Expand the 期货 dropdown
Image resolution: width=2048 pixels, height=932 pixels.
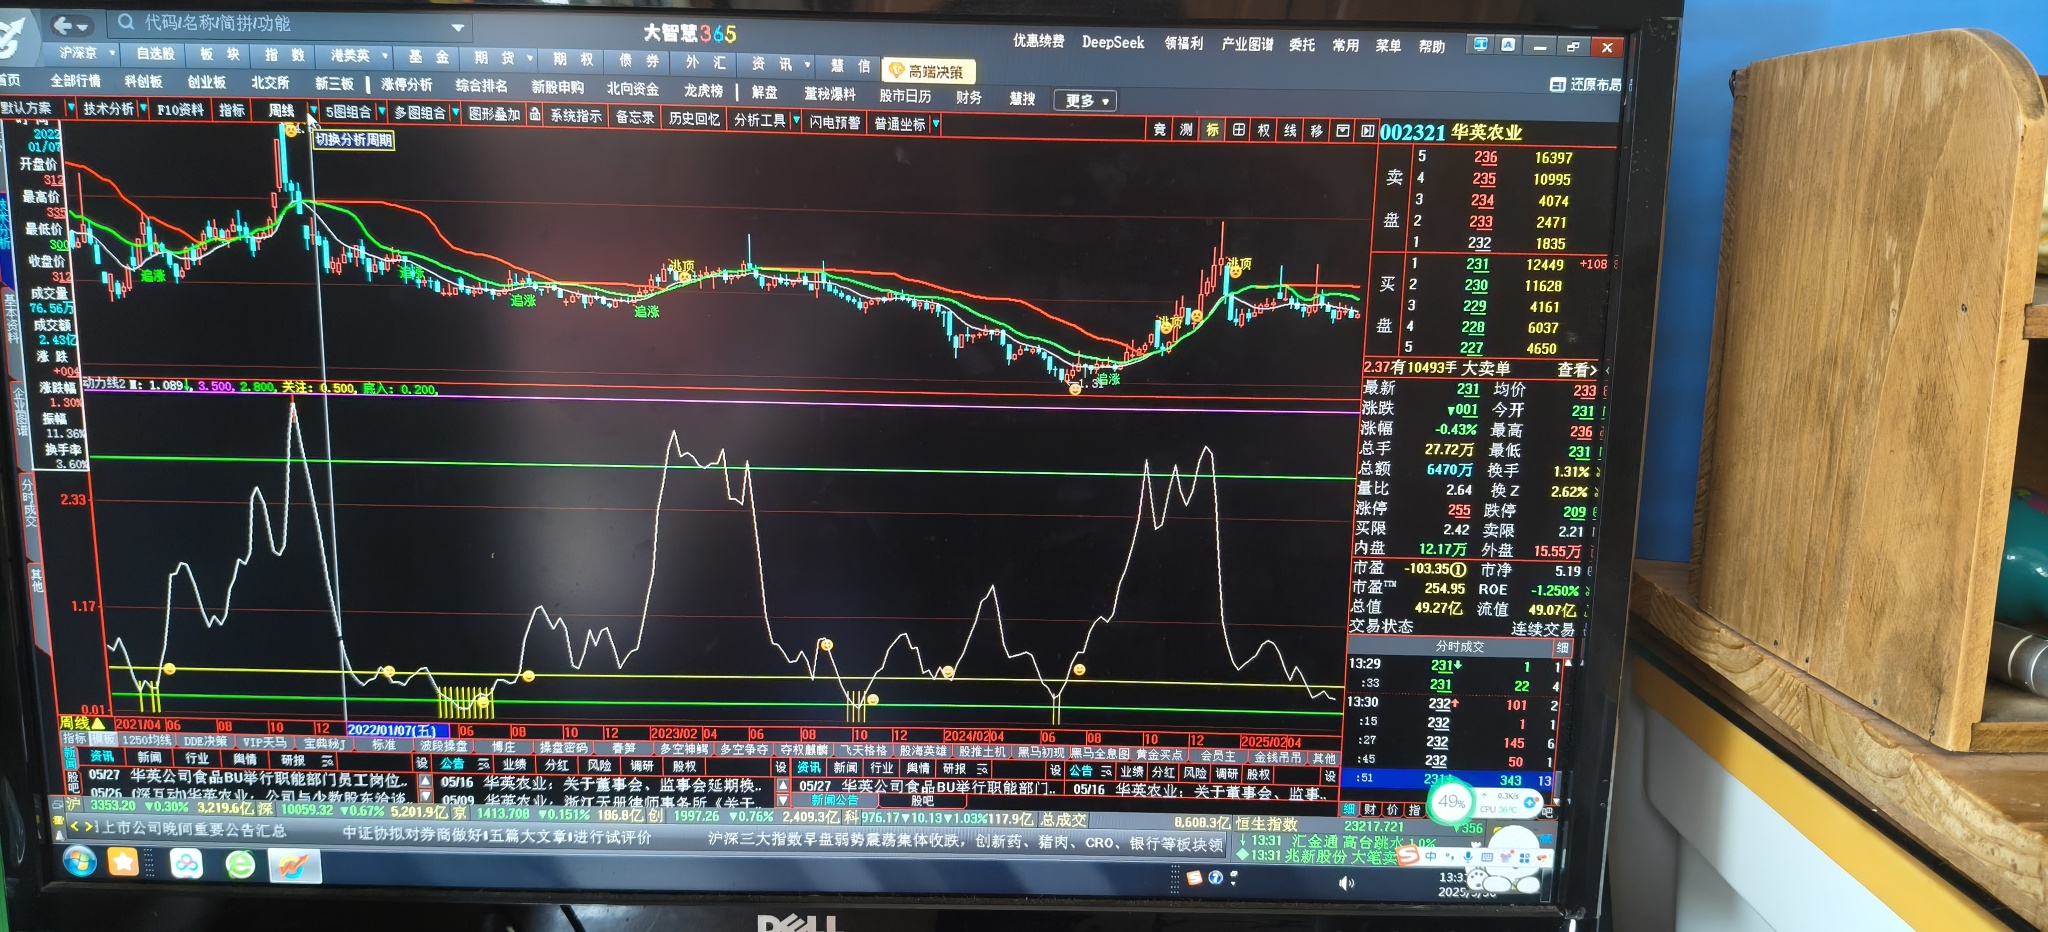[x=530, y=59]
